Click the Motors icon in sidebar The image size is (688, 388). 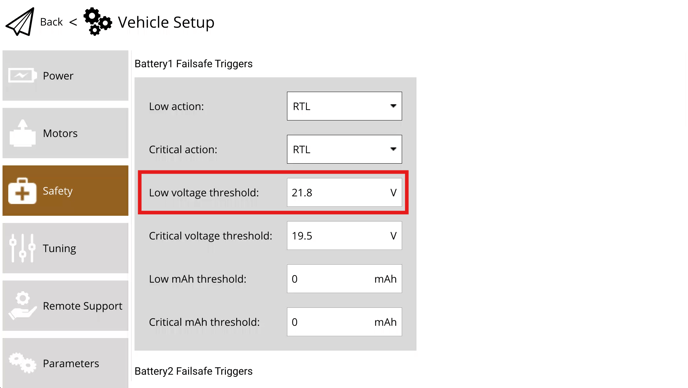point(22,133)
